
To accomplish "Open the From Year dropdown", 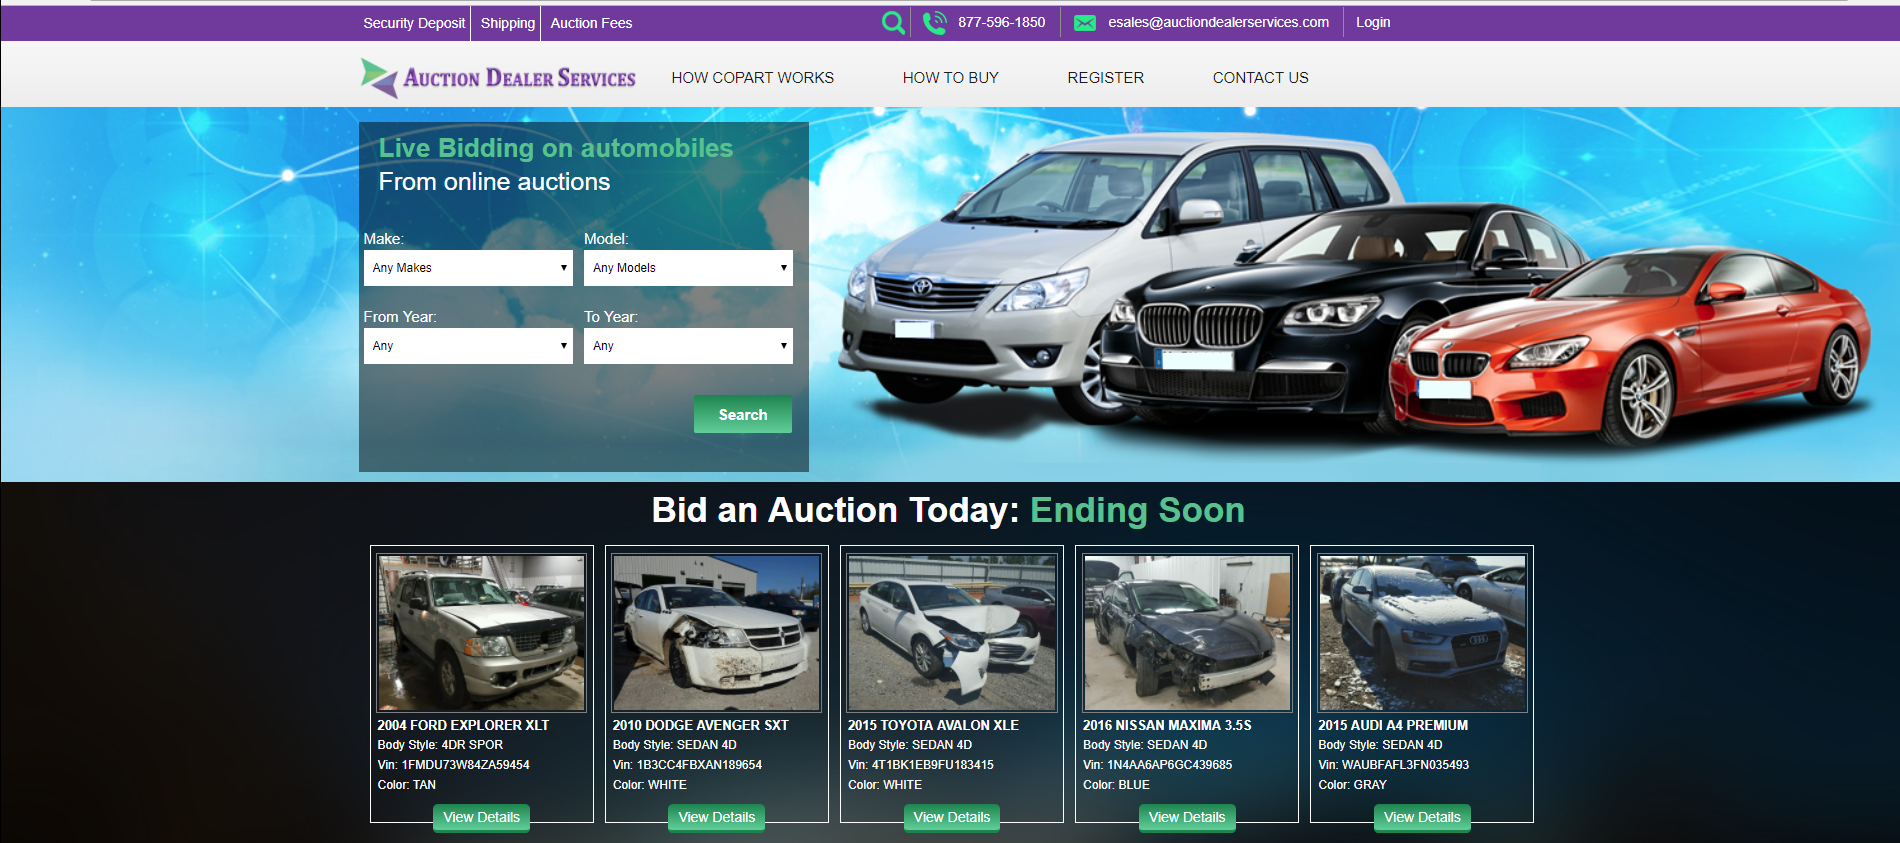I will point(468,346).
